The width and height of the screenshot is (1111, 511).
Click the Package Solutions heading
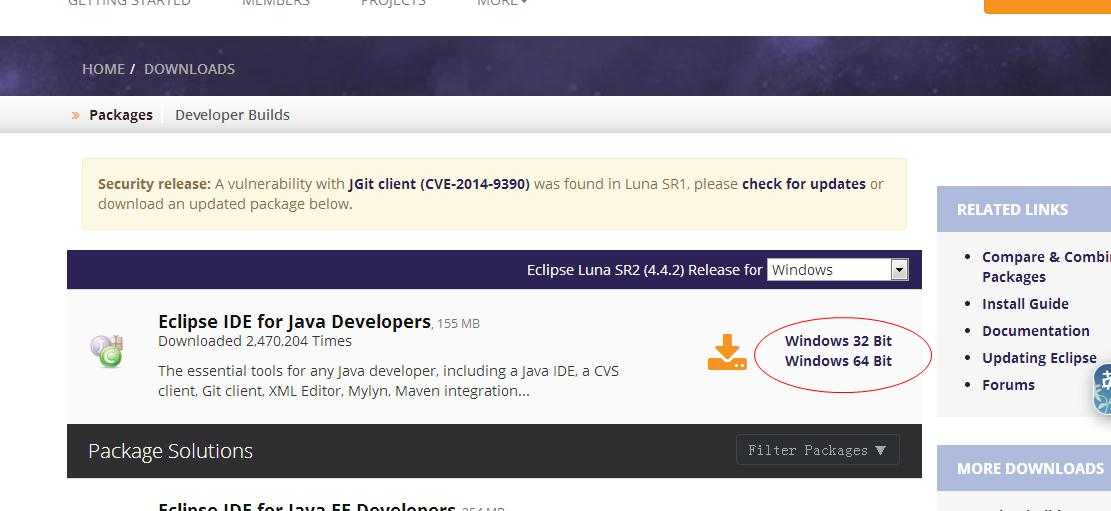170,451
